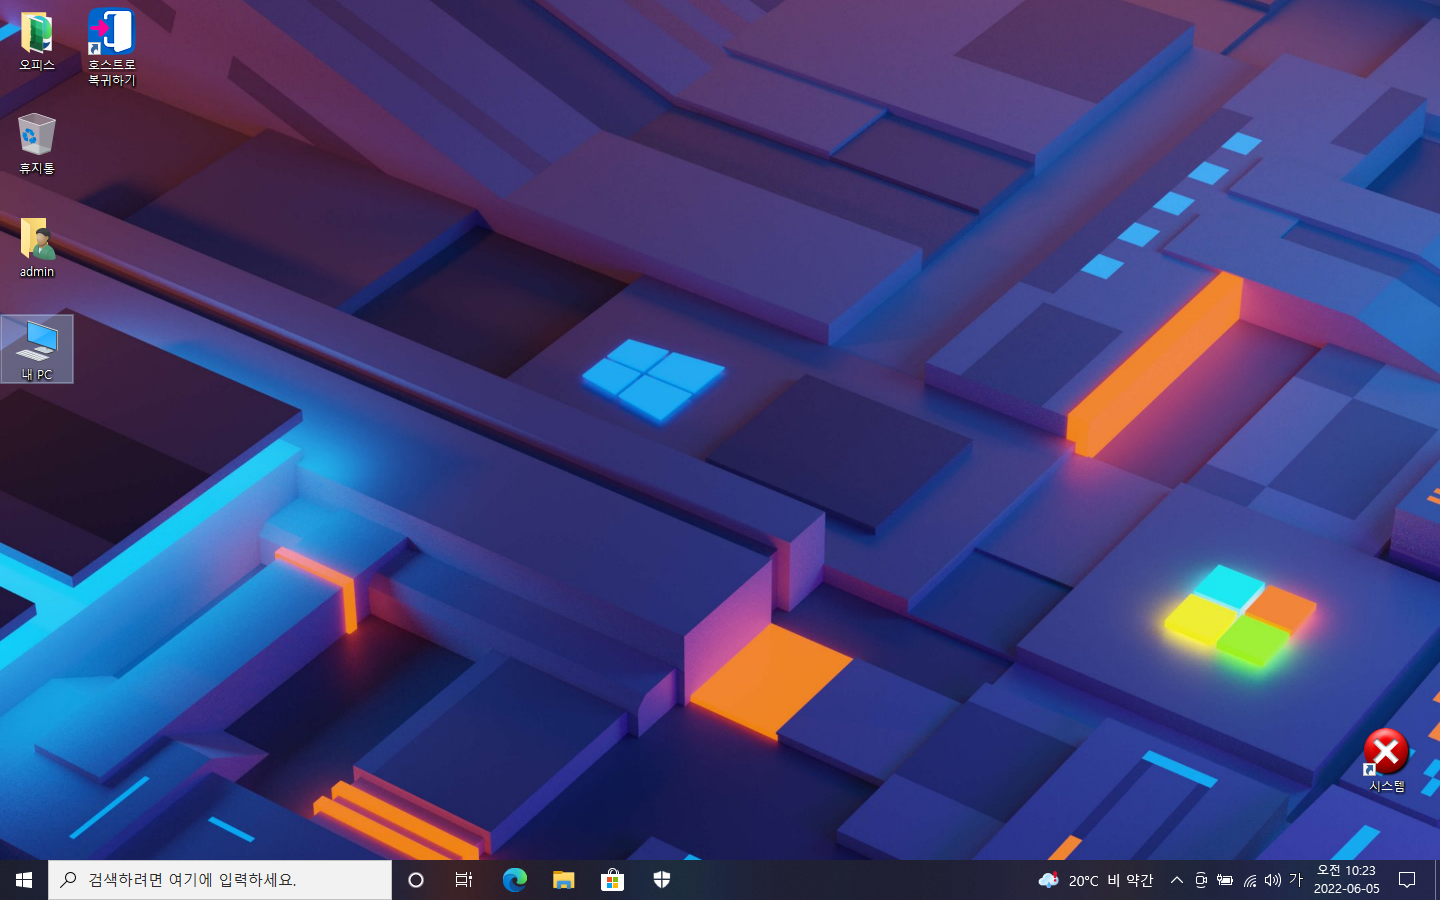This screenshot has width=1440, height=900.
Task: Expand hidden system tray icons chevron
Action: [x=1177, y=880]
